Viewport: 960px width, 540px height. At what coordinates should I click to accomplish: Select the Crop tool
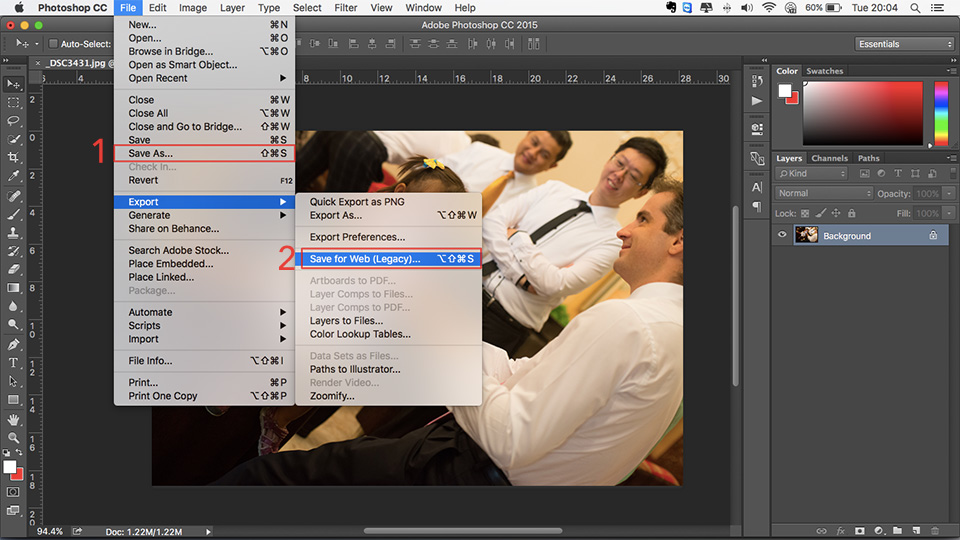[13, 157]
